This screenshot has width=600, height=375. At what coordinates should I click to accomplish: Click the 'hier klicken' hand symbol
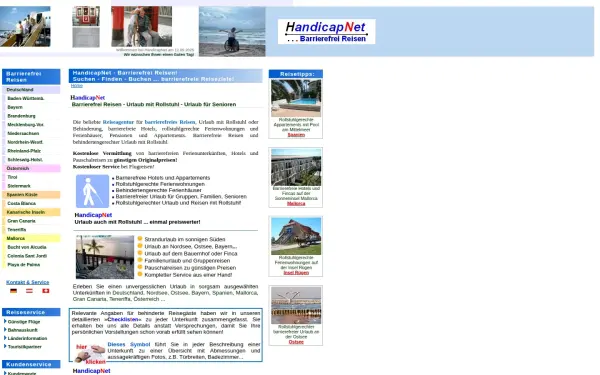[x=90, y=353]
